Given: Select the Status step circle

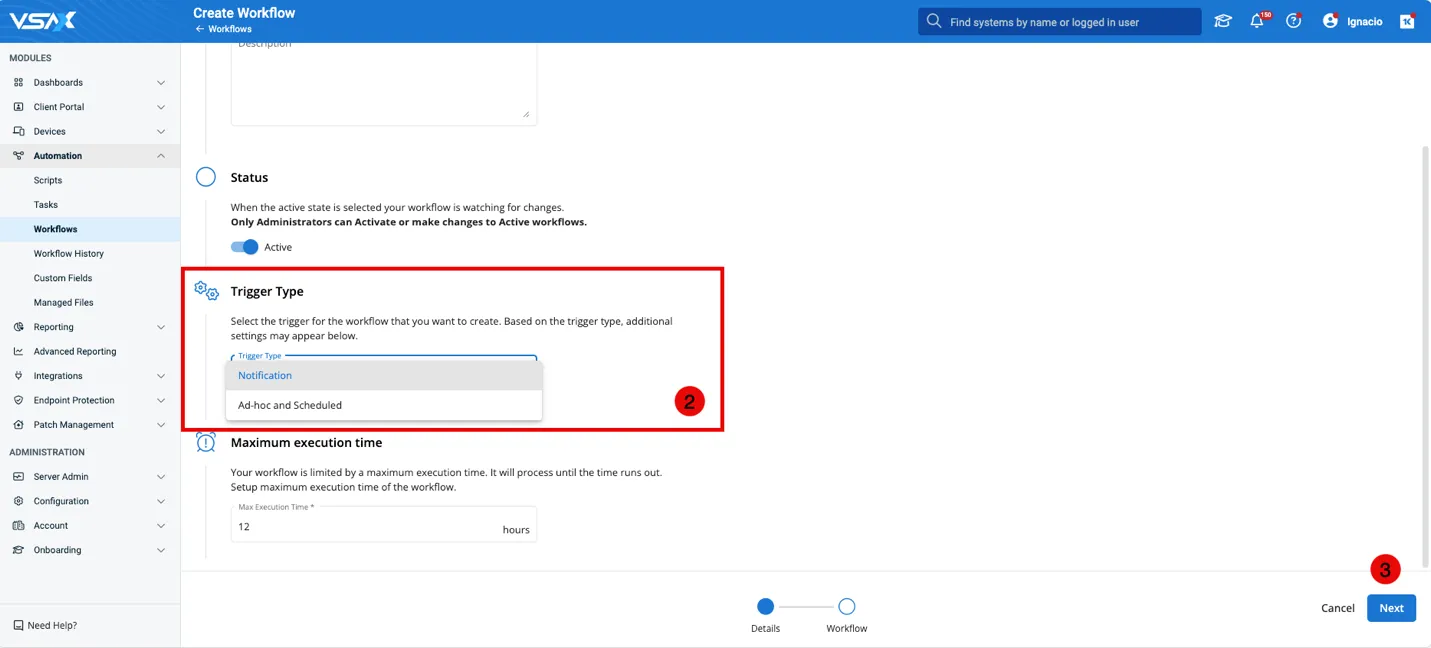Looking at the screenshot, I should [x=206, y=177].
